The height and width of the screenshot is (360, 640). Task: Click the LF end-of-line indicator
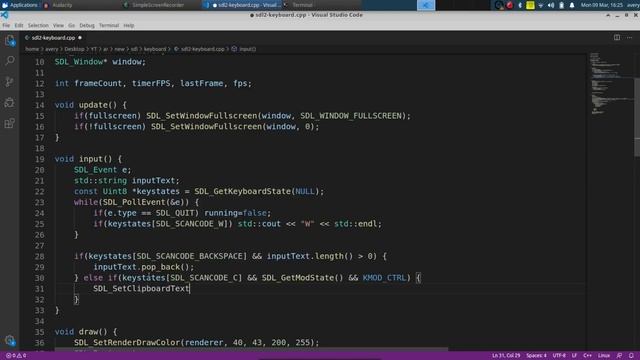[574, 356]
